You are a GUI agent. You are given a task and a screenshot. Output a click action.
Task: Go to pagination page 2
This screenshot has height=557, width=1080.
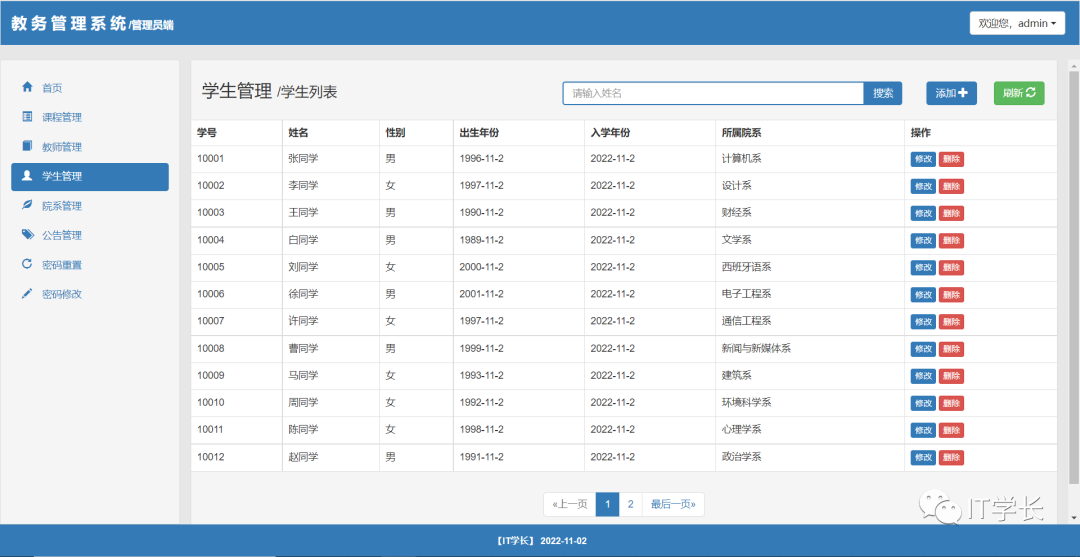630,505
